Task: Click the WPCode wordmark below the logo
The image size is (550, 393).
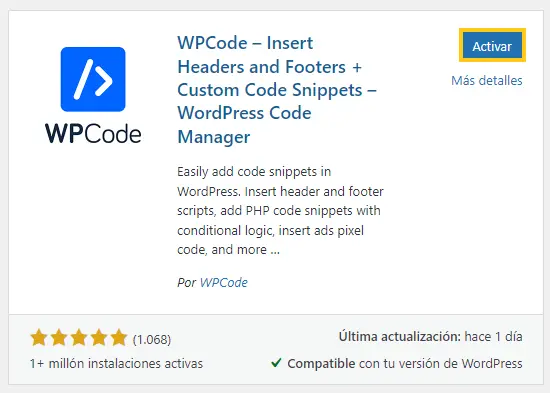Action: click(x=93, y=133)
